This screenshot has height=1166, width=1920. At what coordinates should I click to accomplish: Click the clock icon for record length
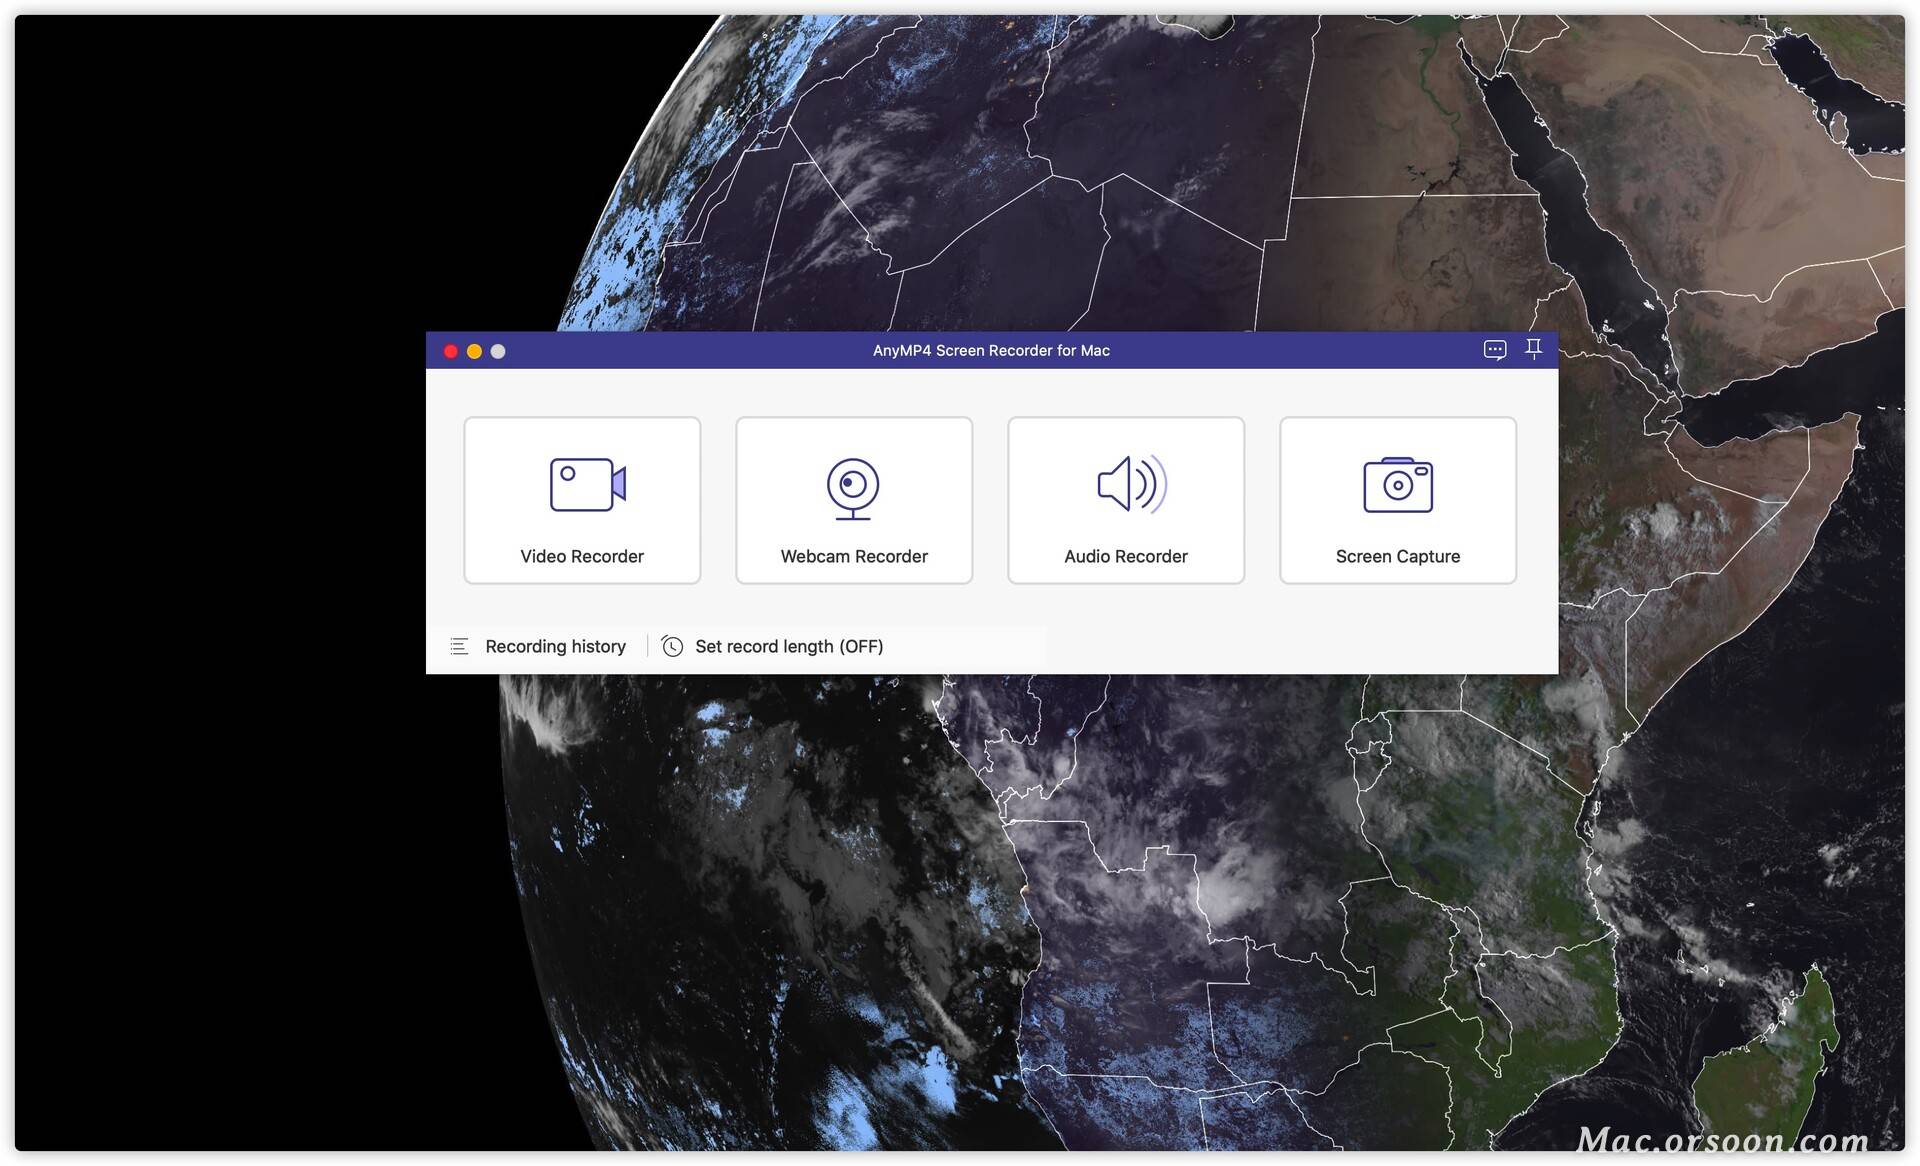pos(672,646)
